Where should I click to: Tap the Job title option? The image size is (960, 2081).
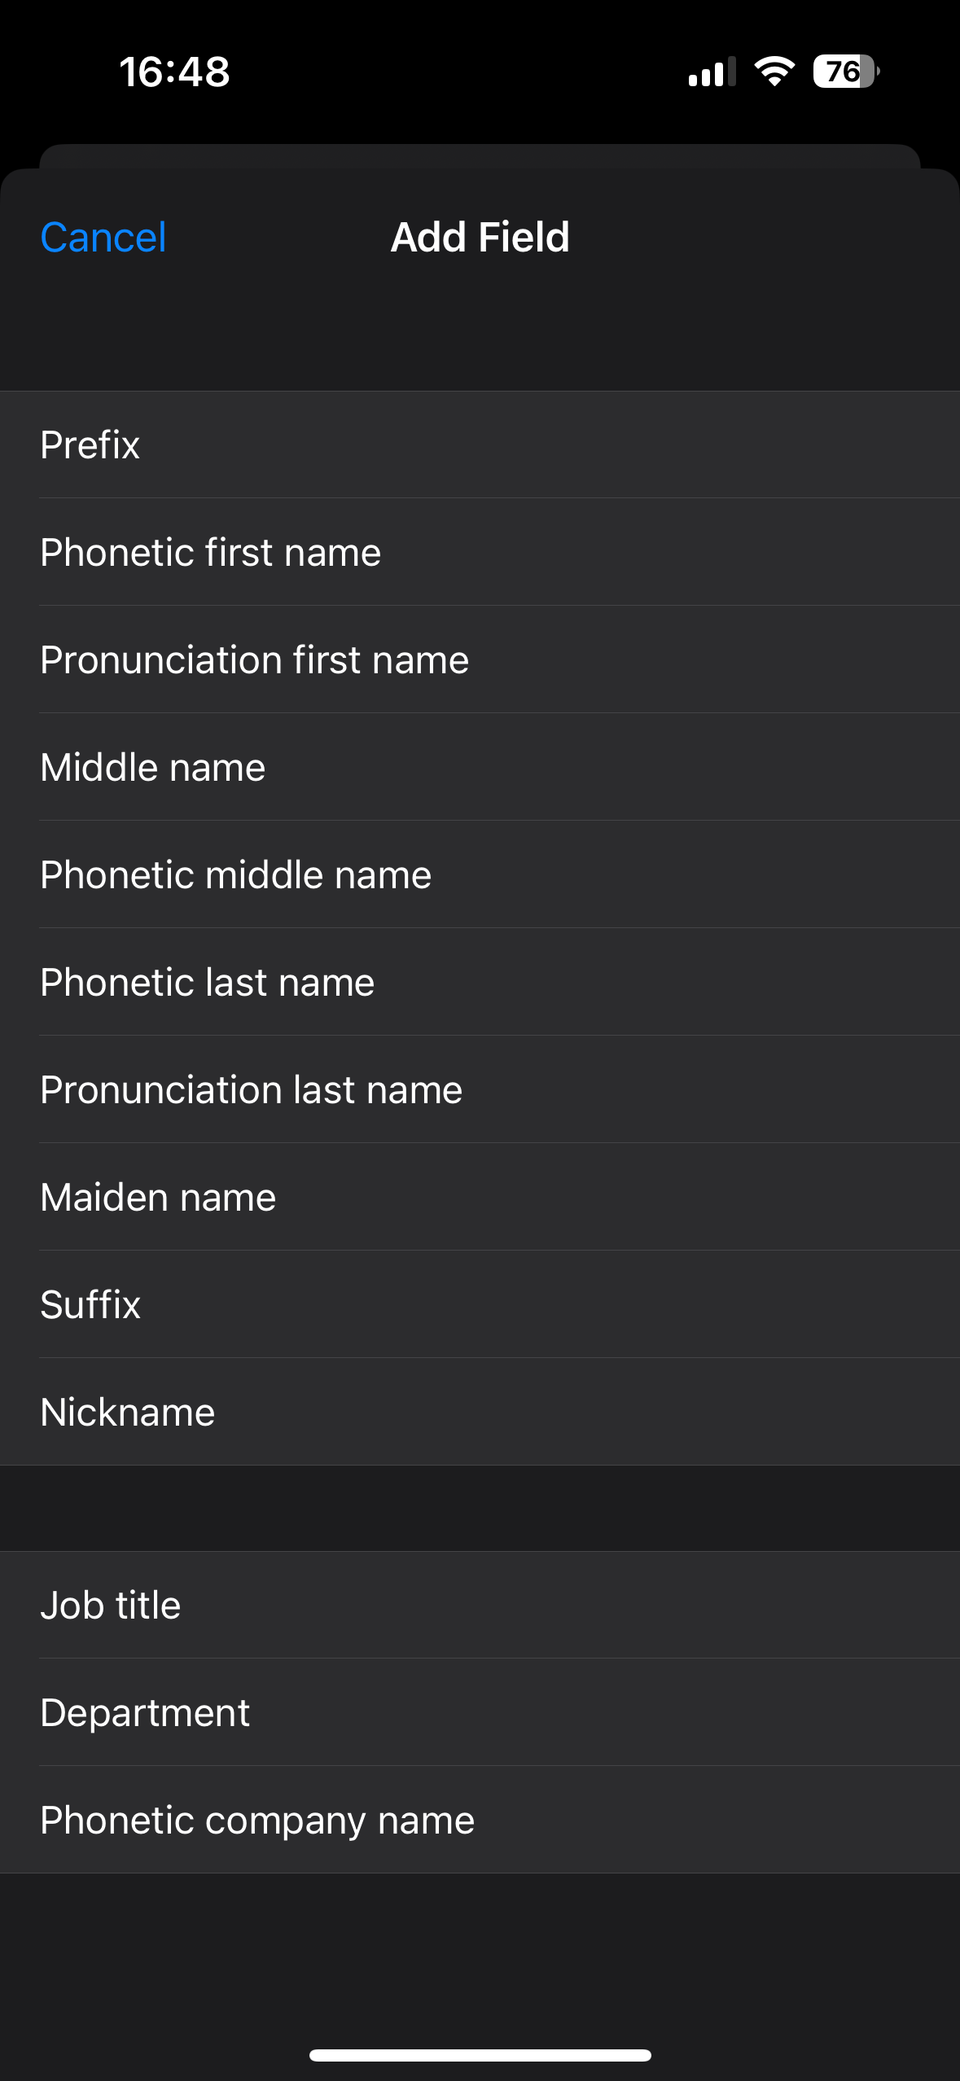pos(110,1606)
